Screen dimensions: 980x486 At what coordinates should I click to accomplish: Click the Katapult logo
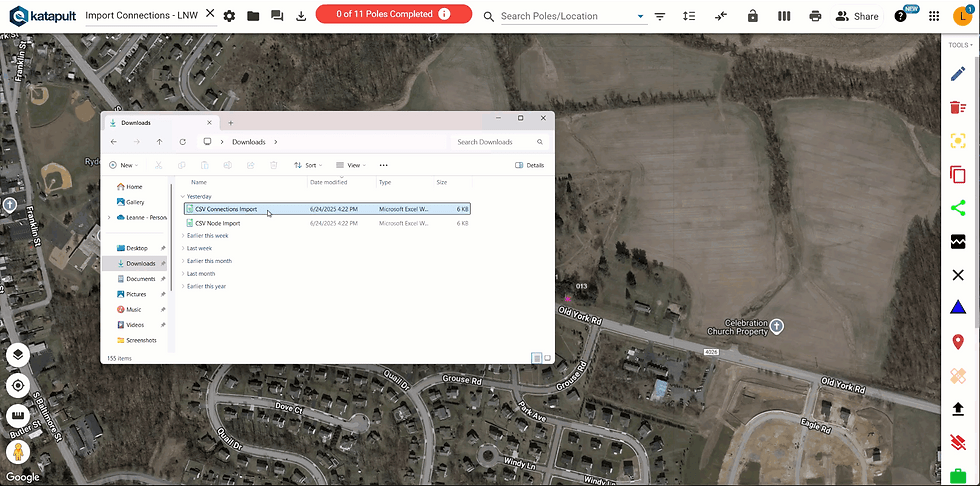tap(41, 16)
